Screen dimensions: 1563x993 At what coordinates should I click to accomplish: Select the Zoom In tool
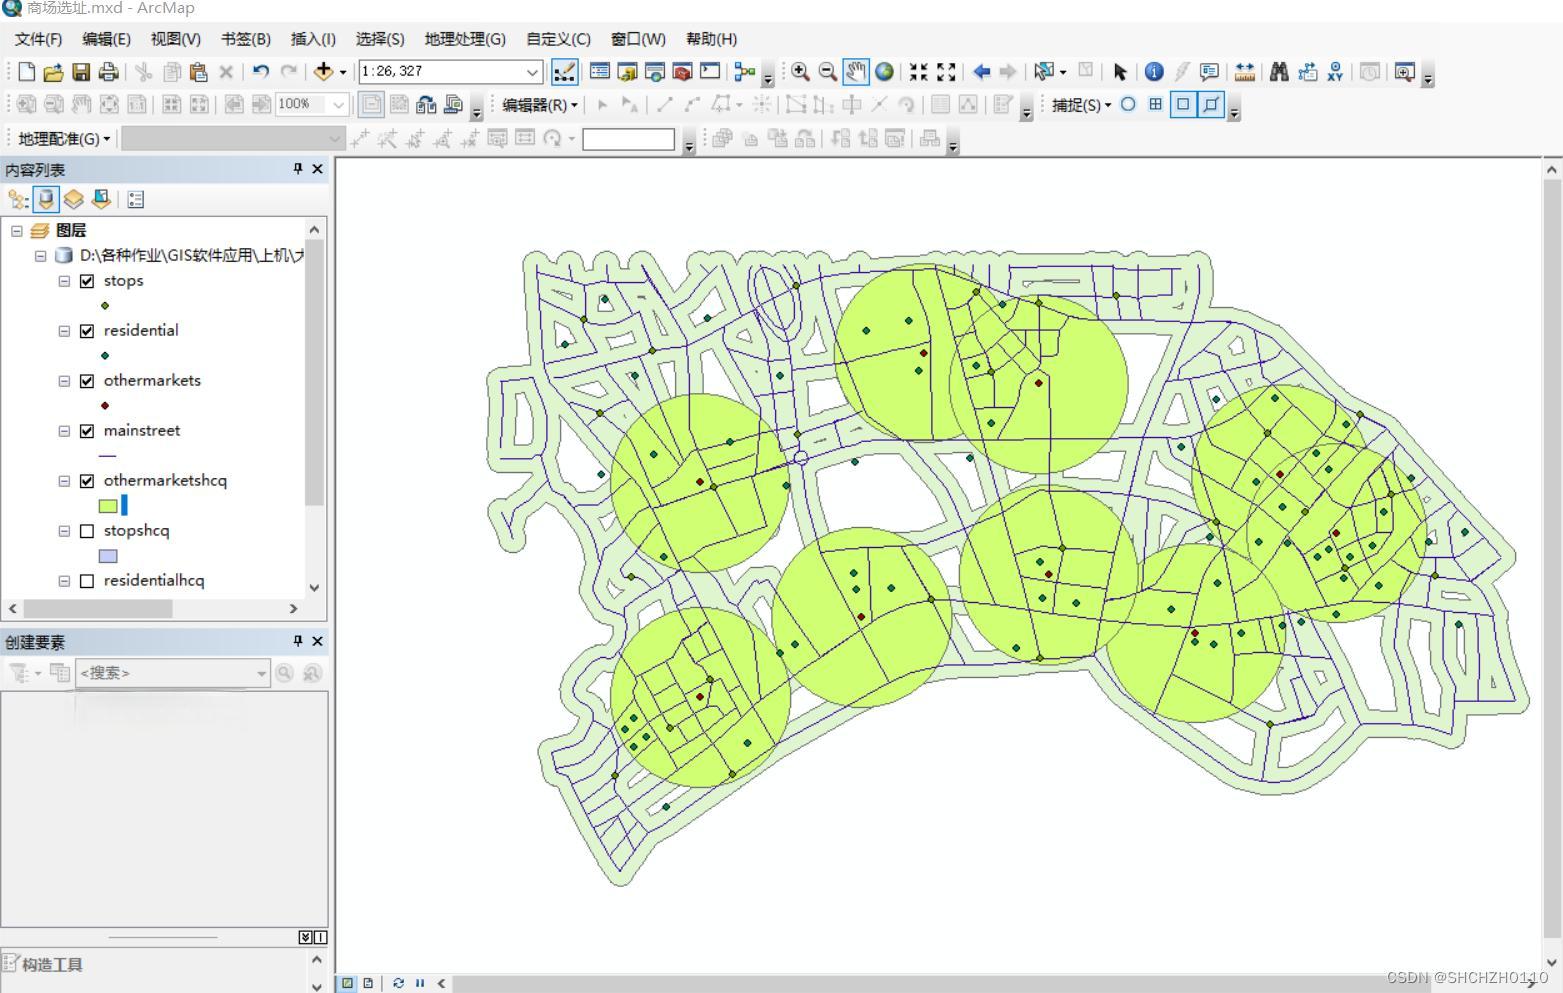pyautogui.click(x=800, y=72)
